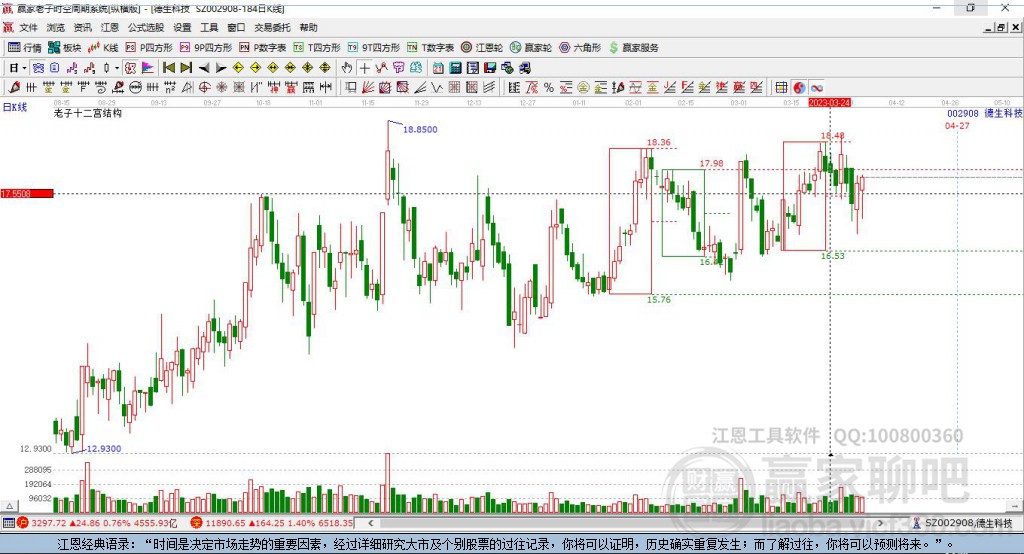
Task: Click the horizontal chart scrollbar track
Action: click(625, 523)
